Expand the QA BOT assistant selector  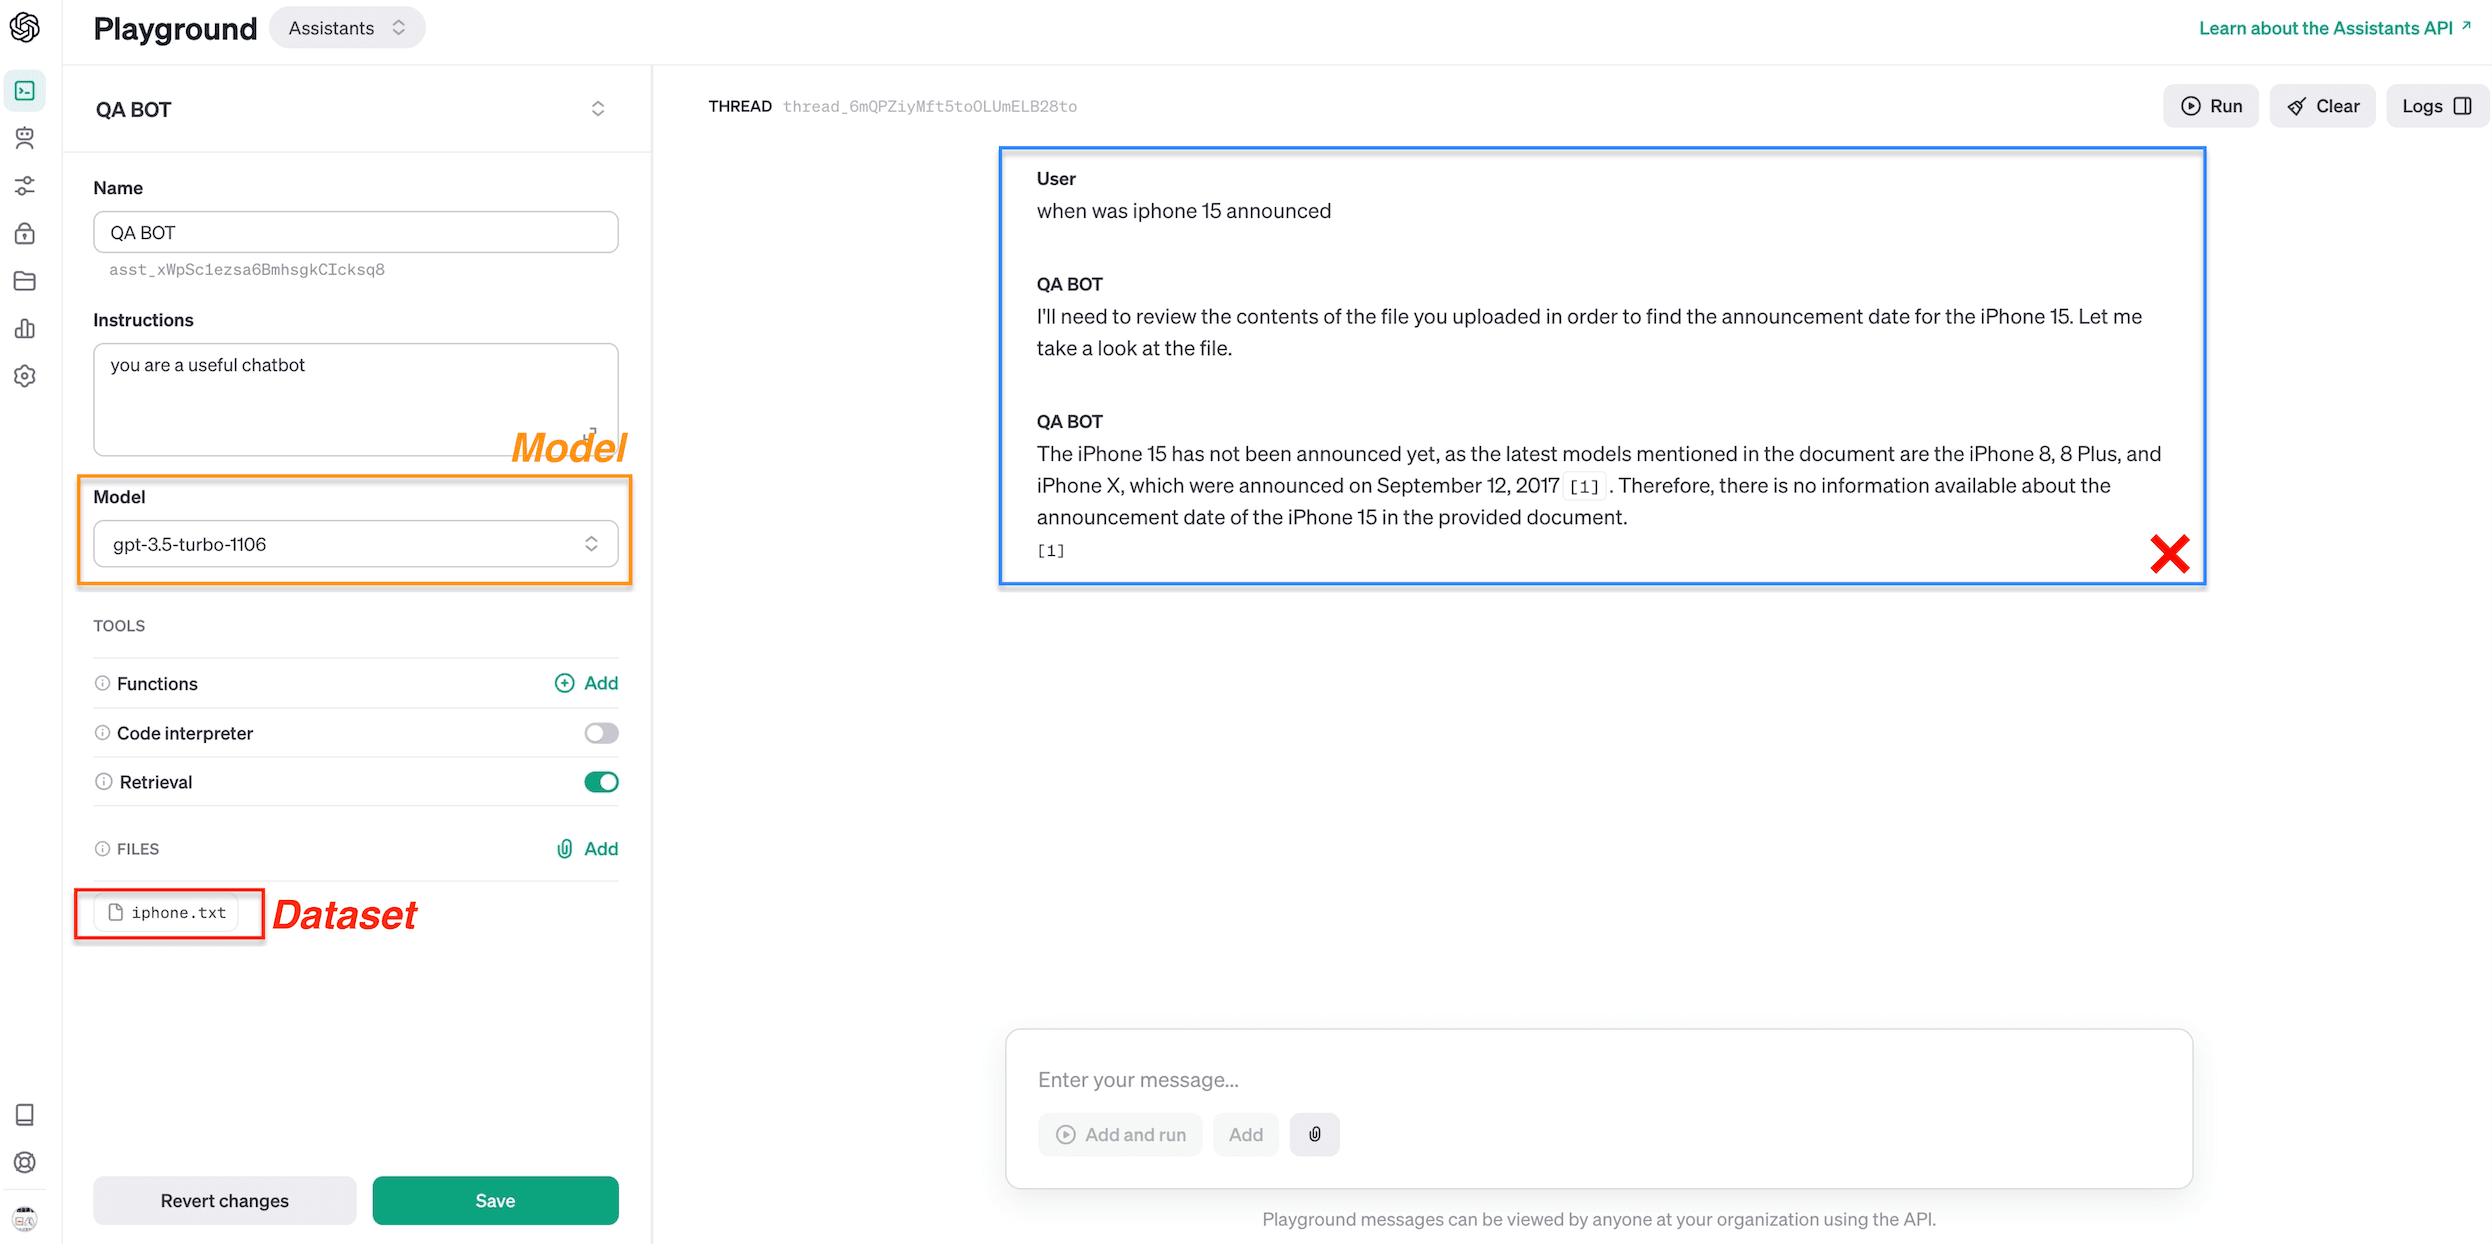click(x=598, y=109)
